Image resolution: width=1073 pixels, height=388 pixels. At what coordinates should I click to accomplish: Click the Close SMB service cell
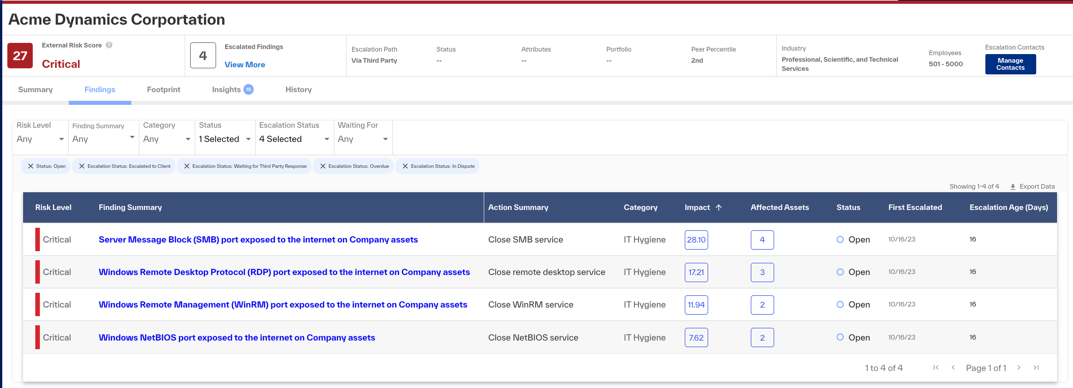(x=526, y=240)
